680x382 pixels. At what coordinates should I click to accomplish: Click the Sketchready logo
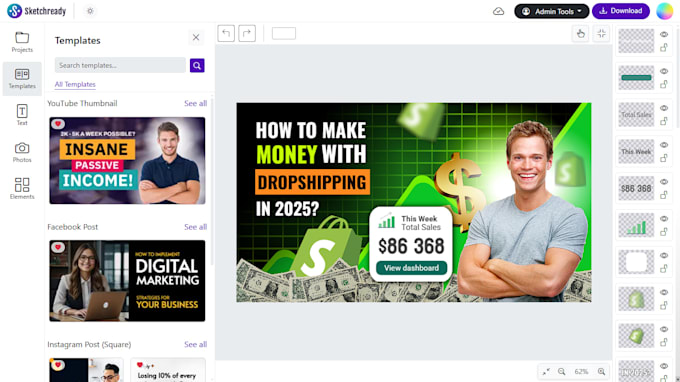(x=37, y=11)
